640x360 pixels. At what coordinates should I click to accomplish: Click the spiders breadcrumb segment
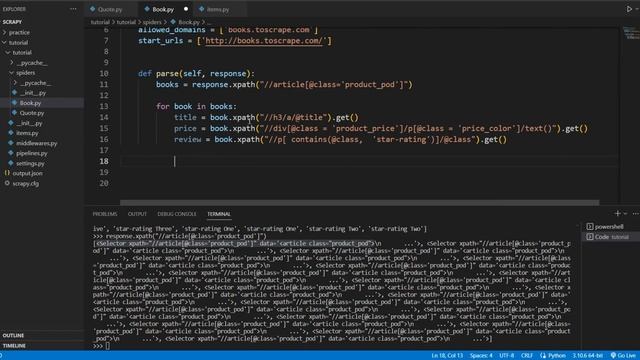(x=152, y=22)
